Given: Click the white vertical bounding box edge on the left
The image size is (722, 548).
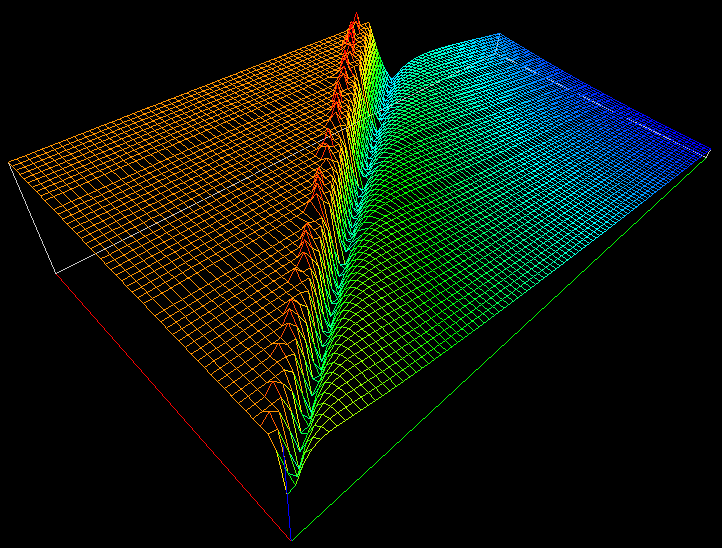Looking at the screenshot, I should point(30,215).
